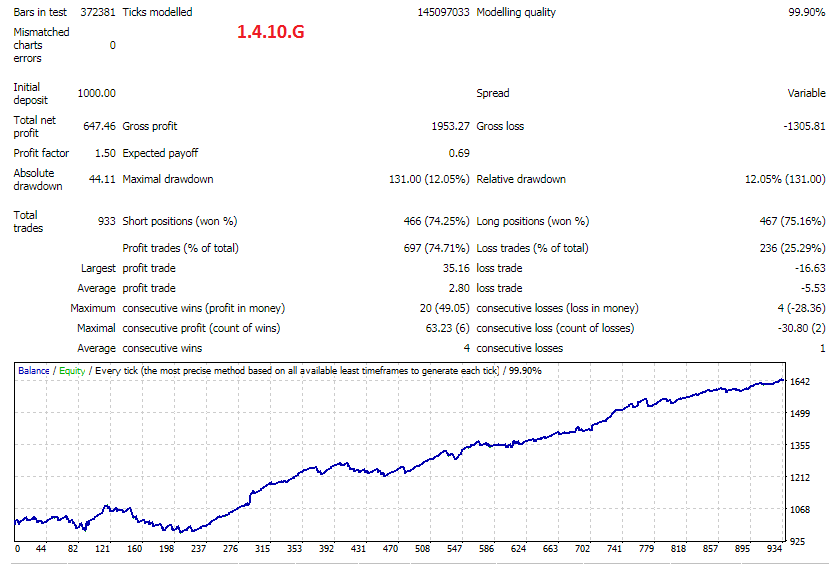Viewport: 831px width, 564px height.
Task: Click the Short positions (won %) label
Action: click(180, 221)
